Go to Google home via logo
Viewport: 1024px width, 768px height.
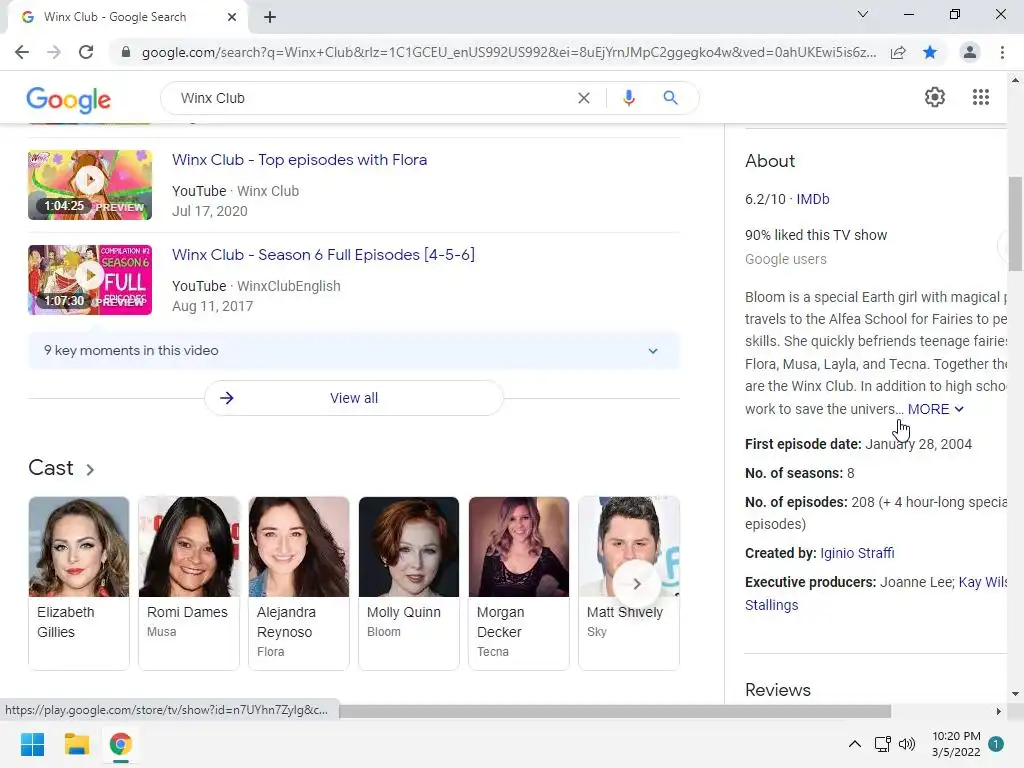click(x=69, y=99)
